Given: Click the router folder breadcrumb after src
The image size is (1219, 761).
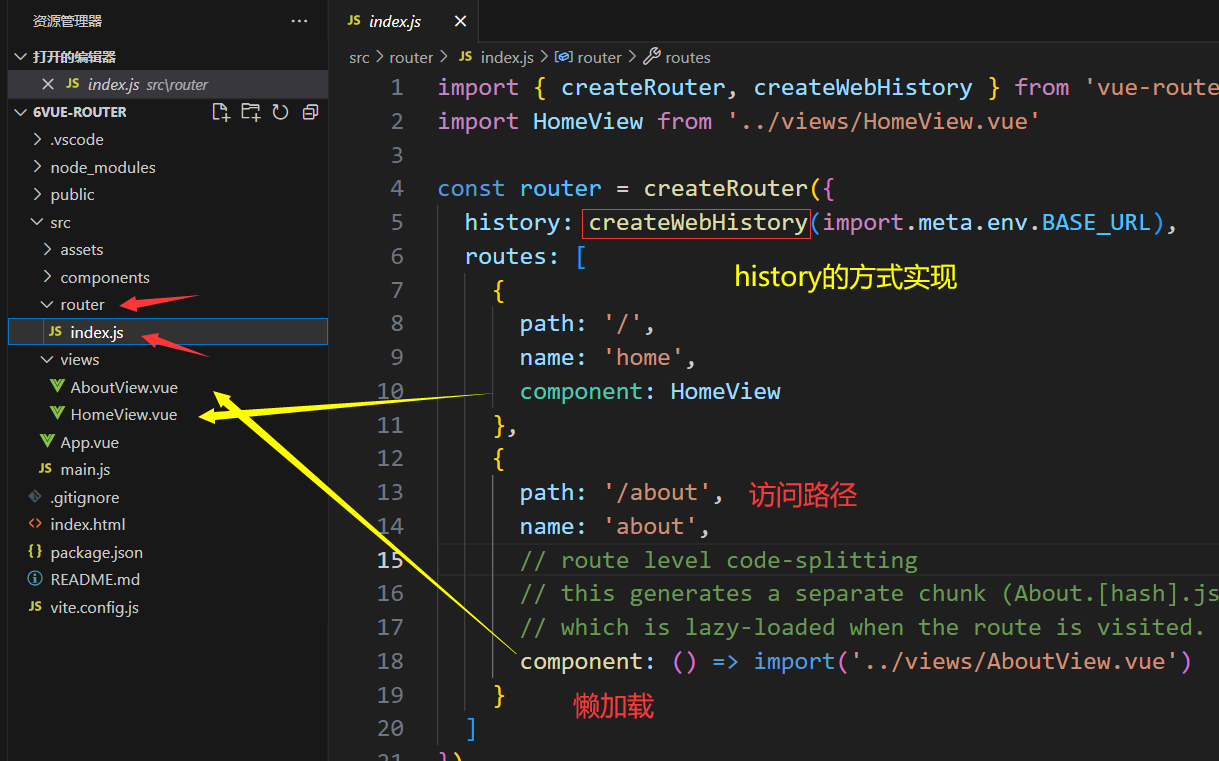Looking at the screenshot, I should 411,57.
